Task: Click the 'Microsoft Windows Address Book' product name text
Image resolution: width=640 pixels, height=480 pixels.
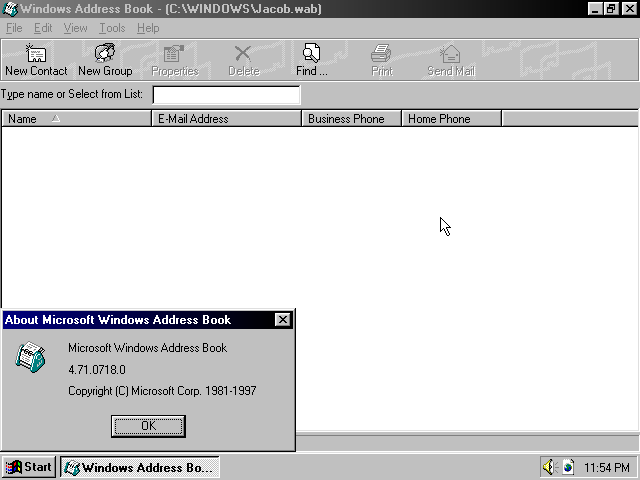Action: (147, 348)
